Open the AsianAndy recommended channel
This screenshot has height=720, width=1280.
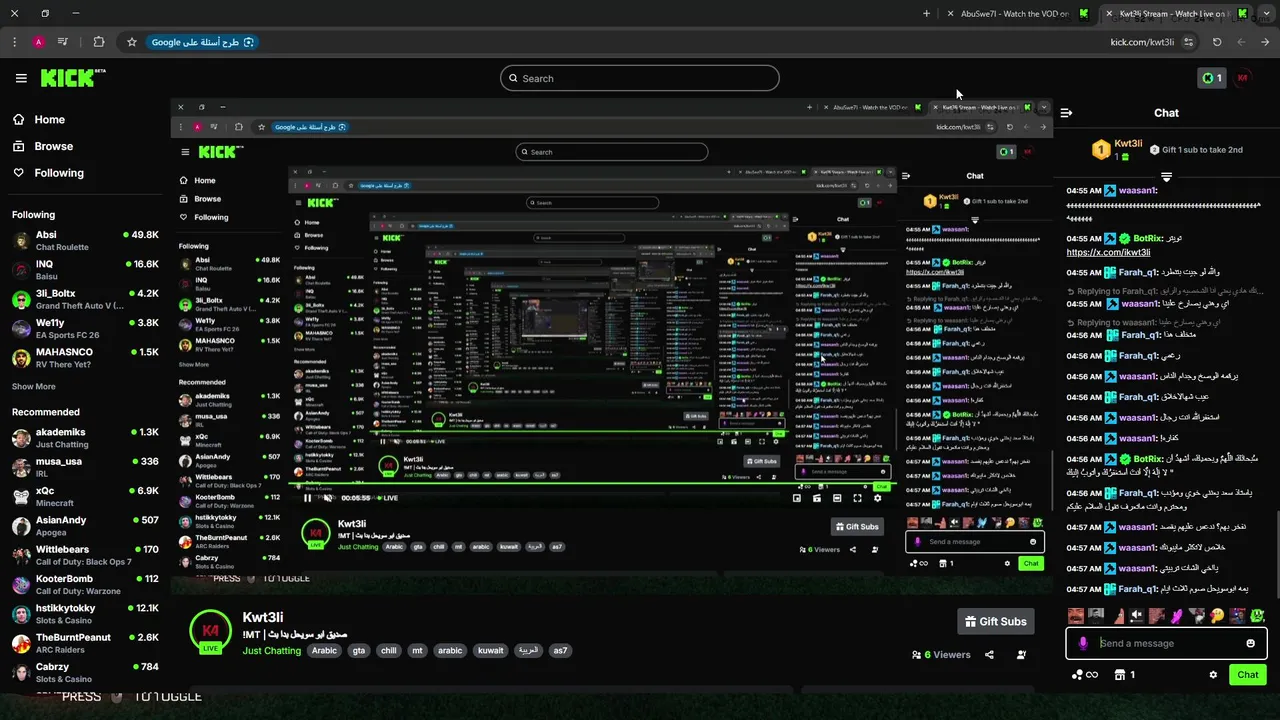pyautogui.click(x=85, y=526)
